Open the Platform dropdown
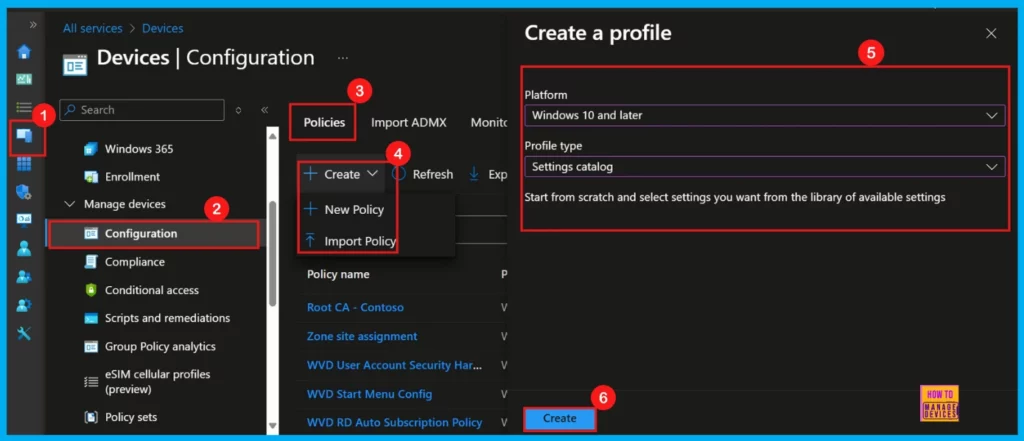The width and height of the screenshot is (1024, 441). click(x=765, y=116)
